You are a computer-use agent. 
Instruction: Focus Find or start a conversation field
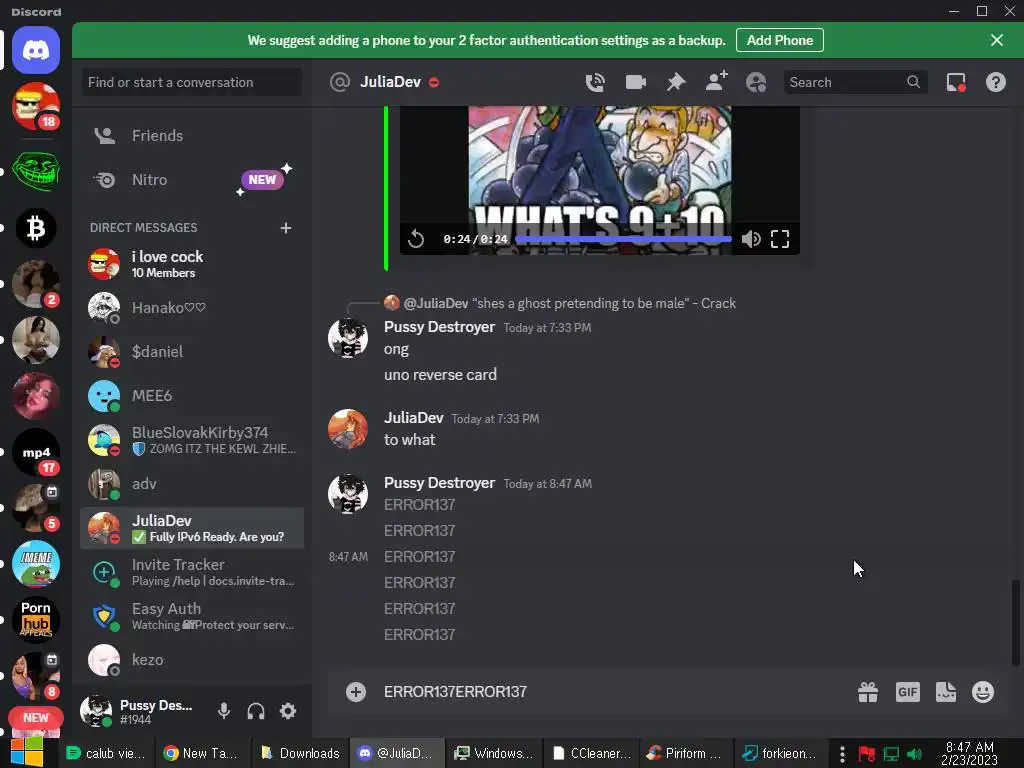point(191,82)
